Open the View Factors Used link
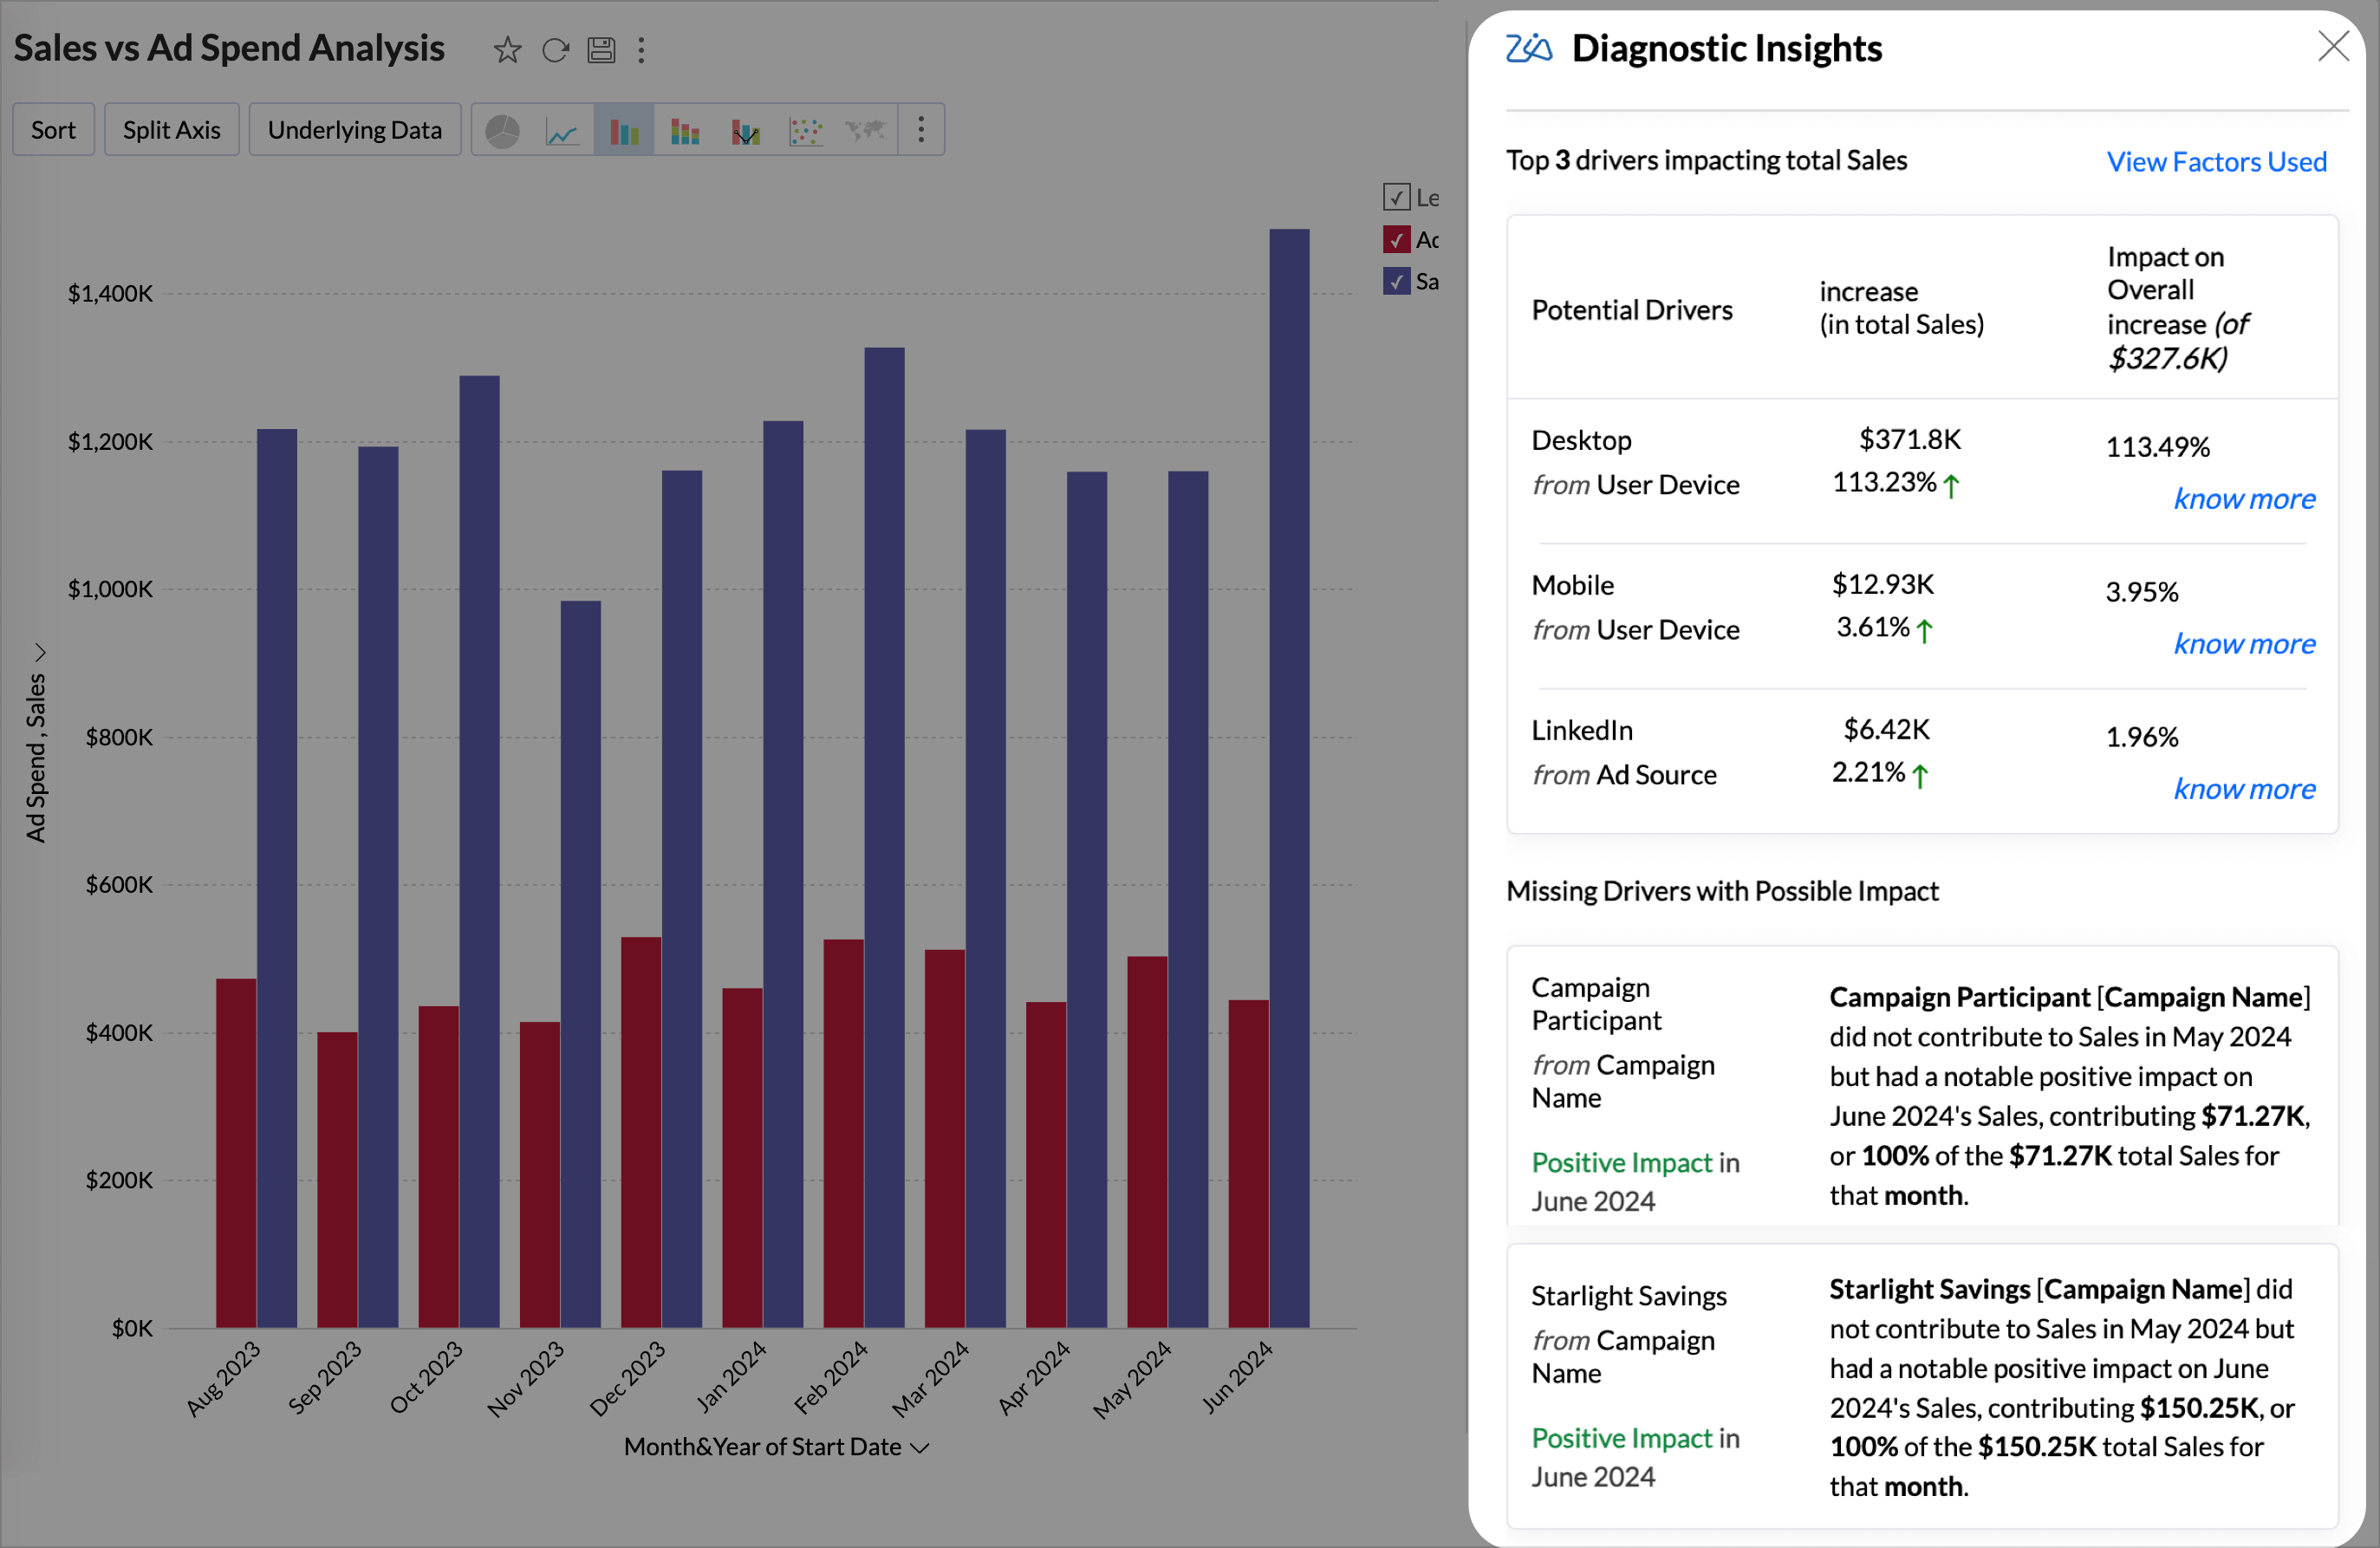2380x1548 pixels. pos(2216,162)
